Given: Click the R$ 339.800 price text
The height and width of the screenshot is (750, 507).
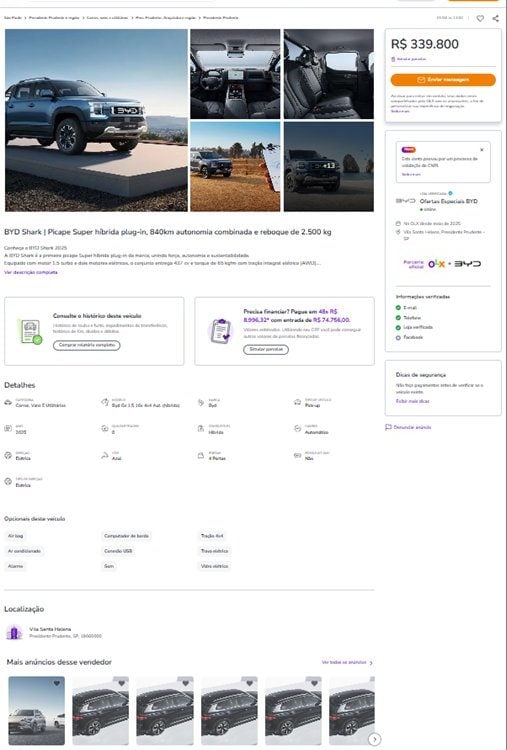Looking at the screenshot, I should click(x=425, y=44).
